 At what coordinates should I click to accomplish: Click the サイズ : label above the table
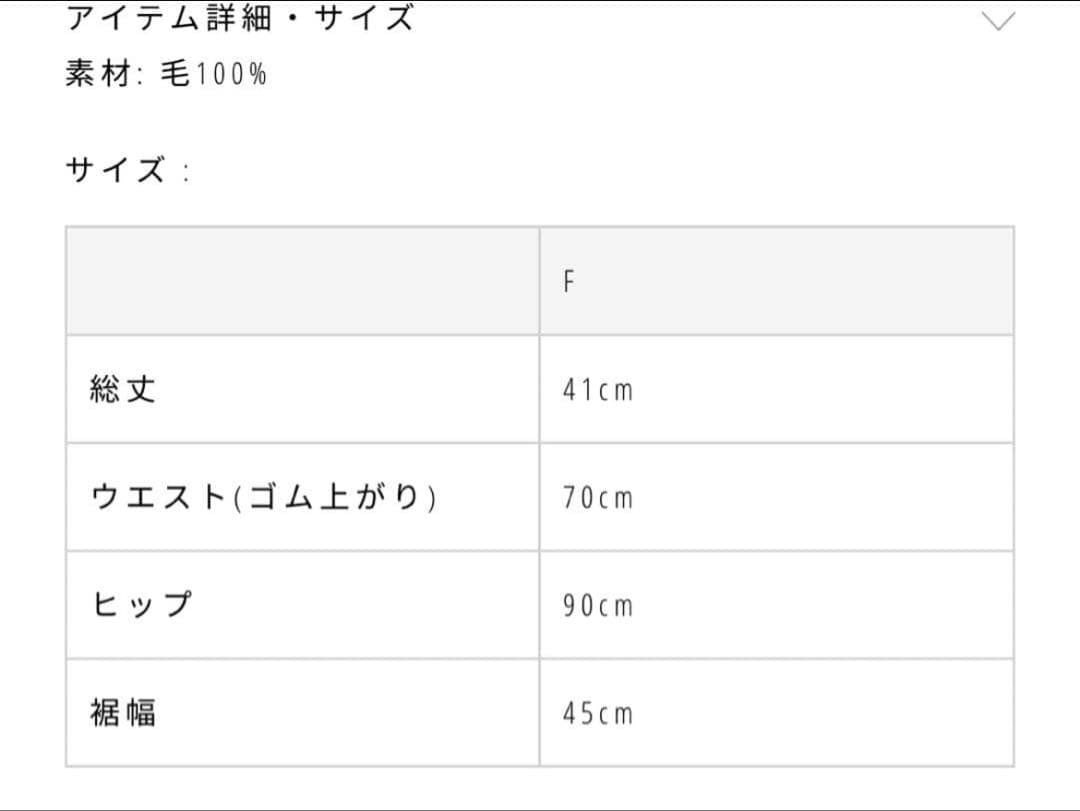127,170
